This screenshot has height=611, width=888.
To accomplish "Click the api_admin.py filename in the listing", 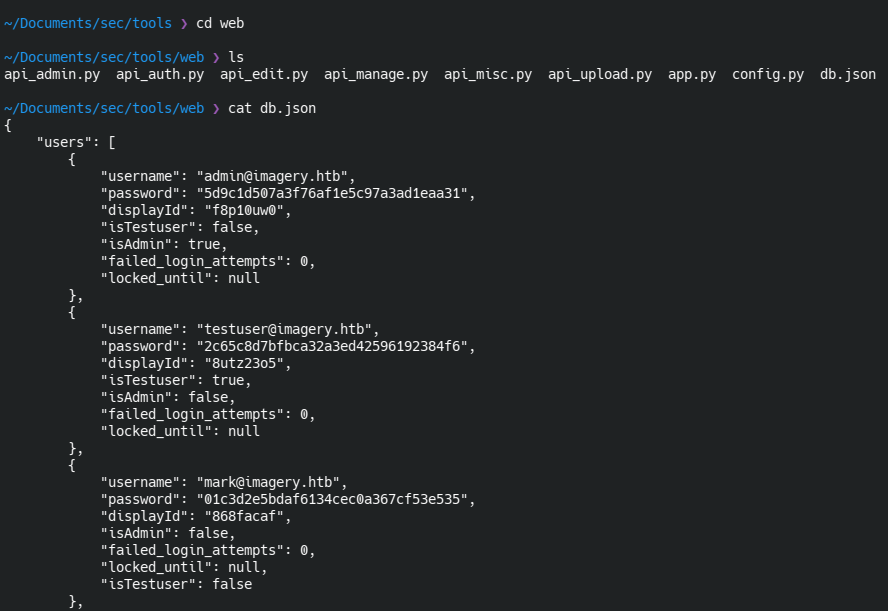I will tap(52, 74).
